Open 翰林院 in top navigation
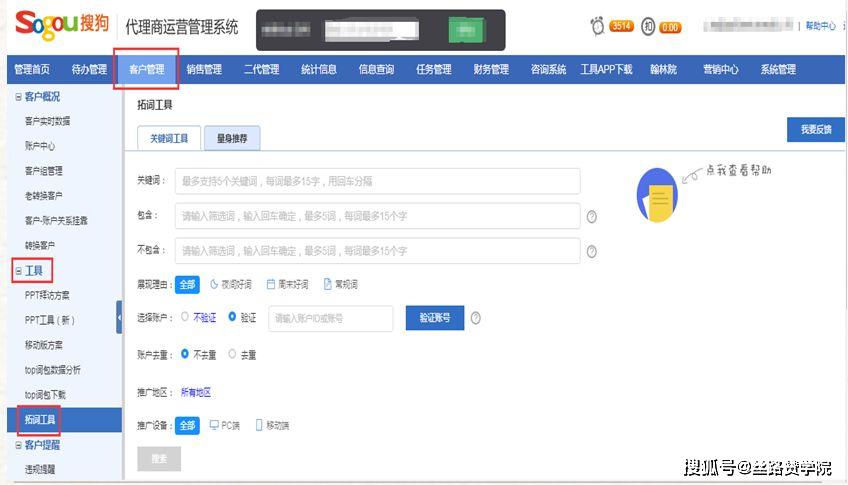This screenshot has height=485, width=848. click(664, 69)
